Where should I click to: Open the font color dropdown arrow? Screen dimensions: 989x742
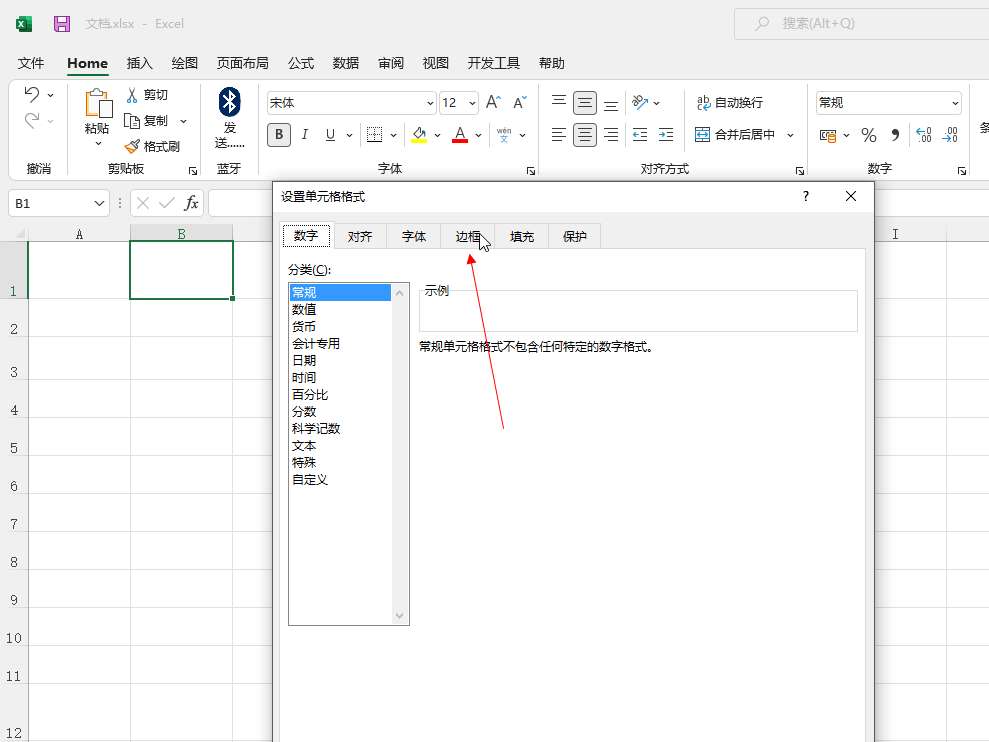(x=478, y=135)
